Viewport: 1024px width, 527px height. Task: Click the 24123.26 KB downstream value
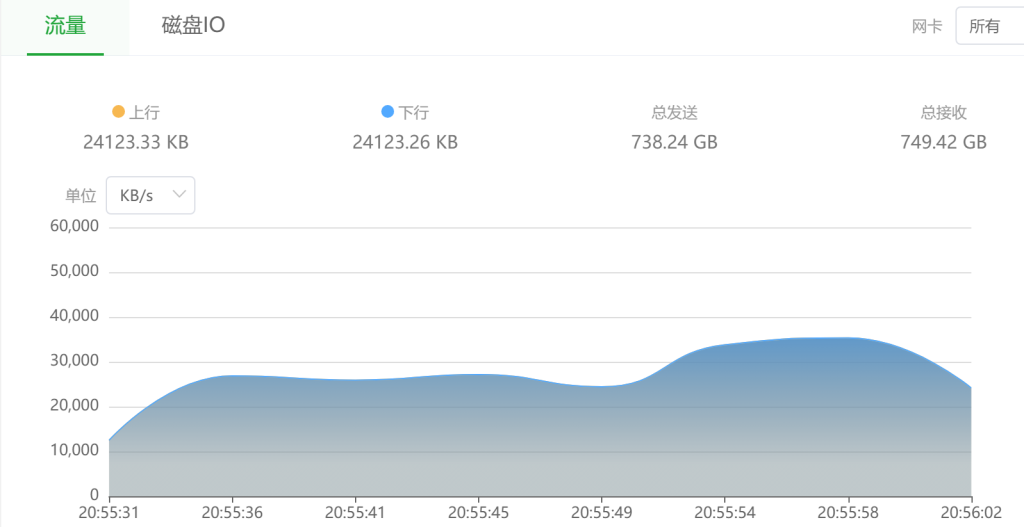coord(405,142)
